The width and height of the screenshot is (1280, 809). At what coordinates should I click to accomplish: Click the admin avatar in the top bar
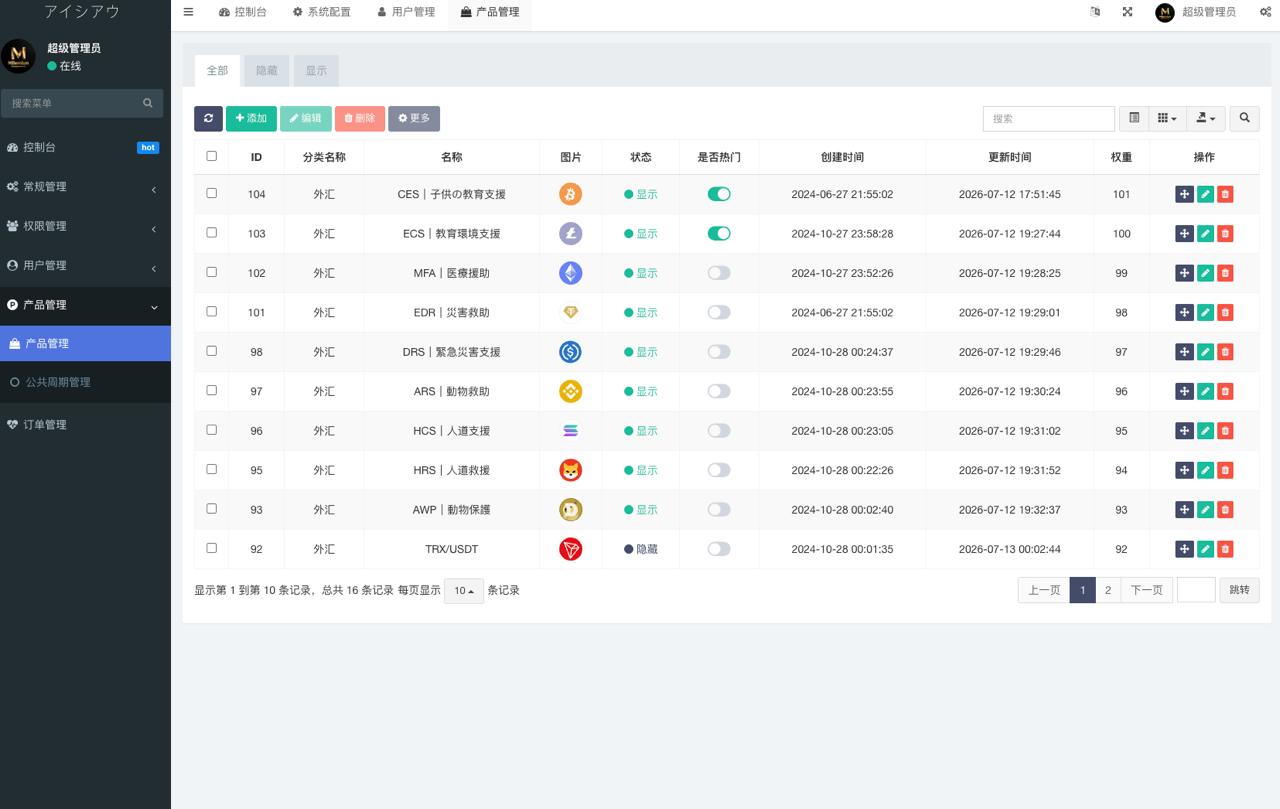(x=1164, y=12)
